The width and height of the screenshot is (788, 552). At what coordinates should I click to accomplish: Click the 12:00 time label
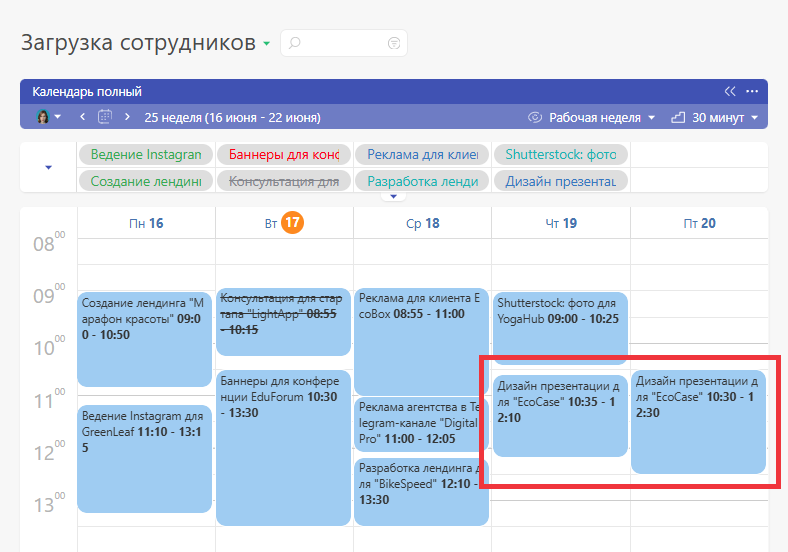[49, 451]
